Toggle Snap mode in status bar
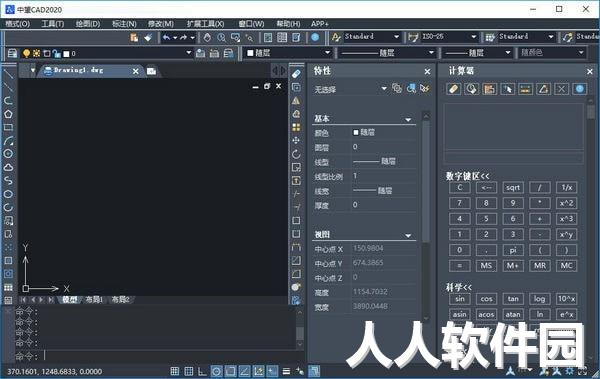This screenshot has height=379, width=600. pos(174,371)
